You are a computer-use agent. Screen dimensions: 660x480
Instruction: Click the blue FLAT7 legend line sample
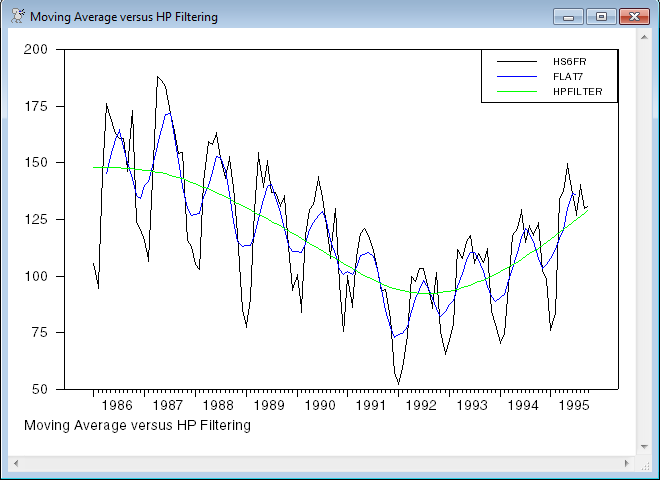tap(518, 77)
